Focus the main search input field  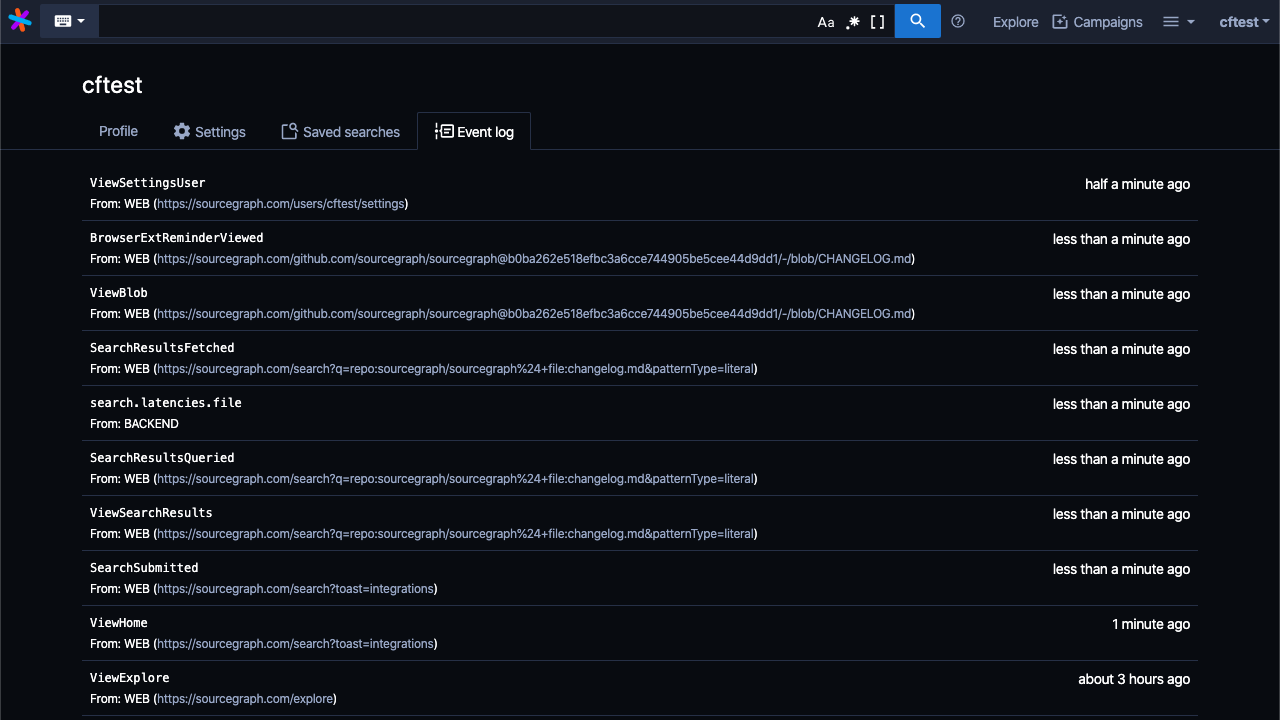click(455, 21)
